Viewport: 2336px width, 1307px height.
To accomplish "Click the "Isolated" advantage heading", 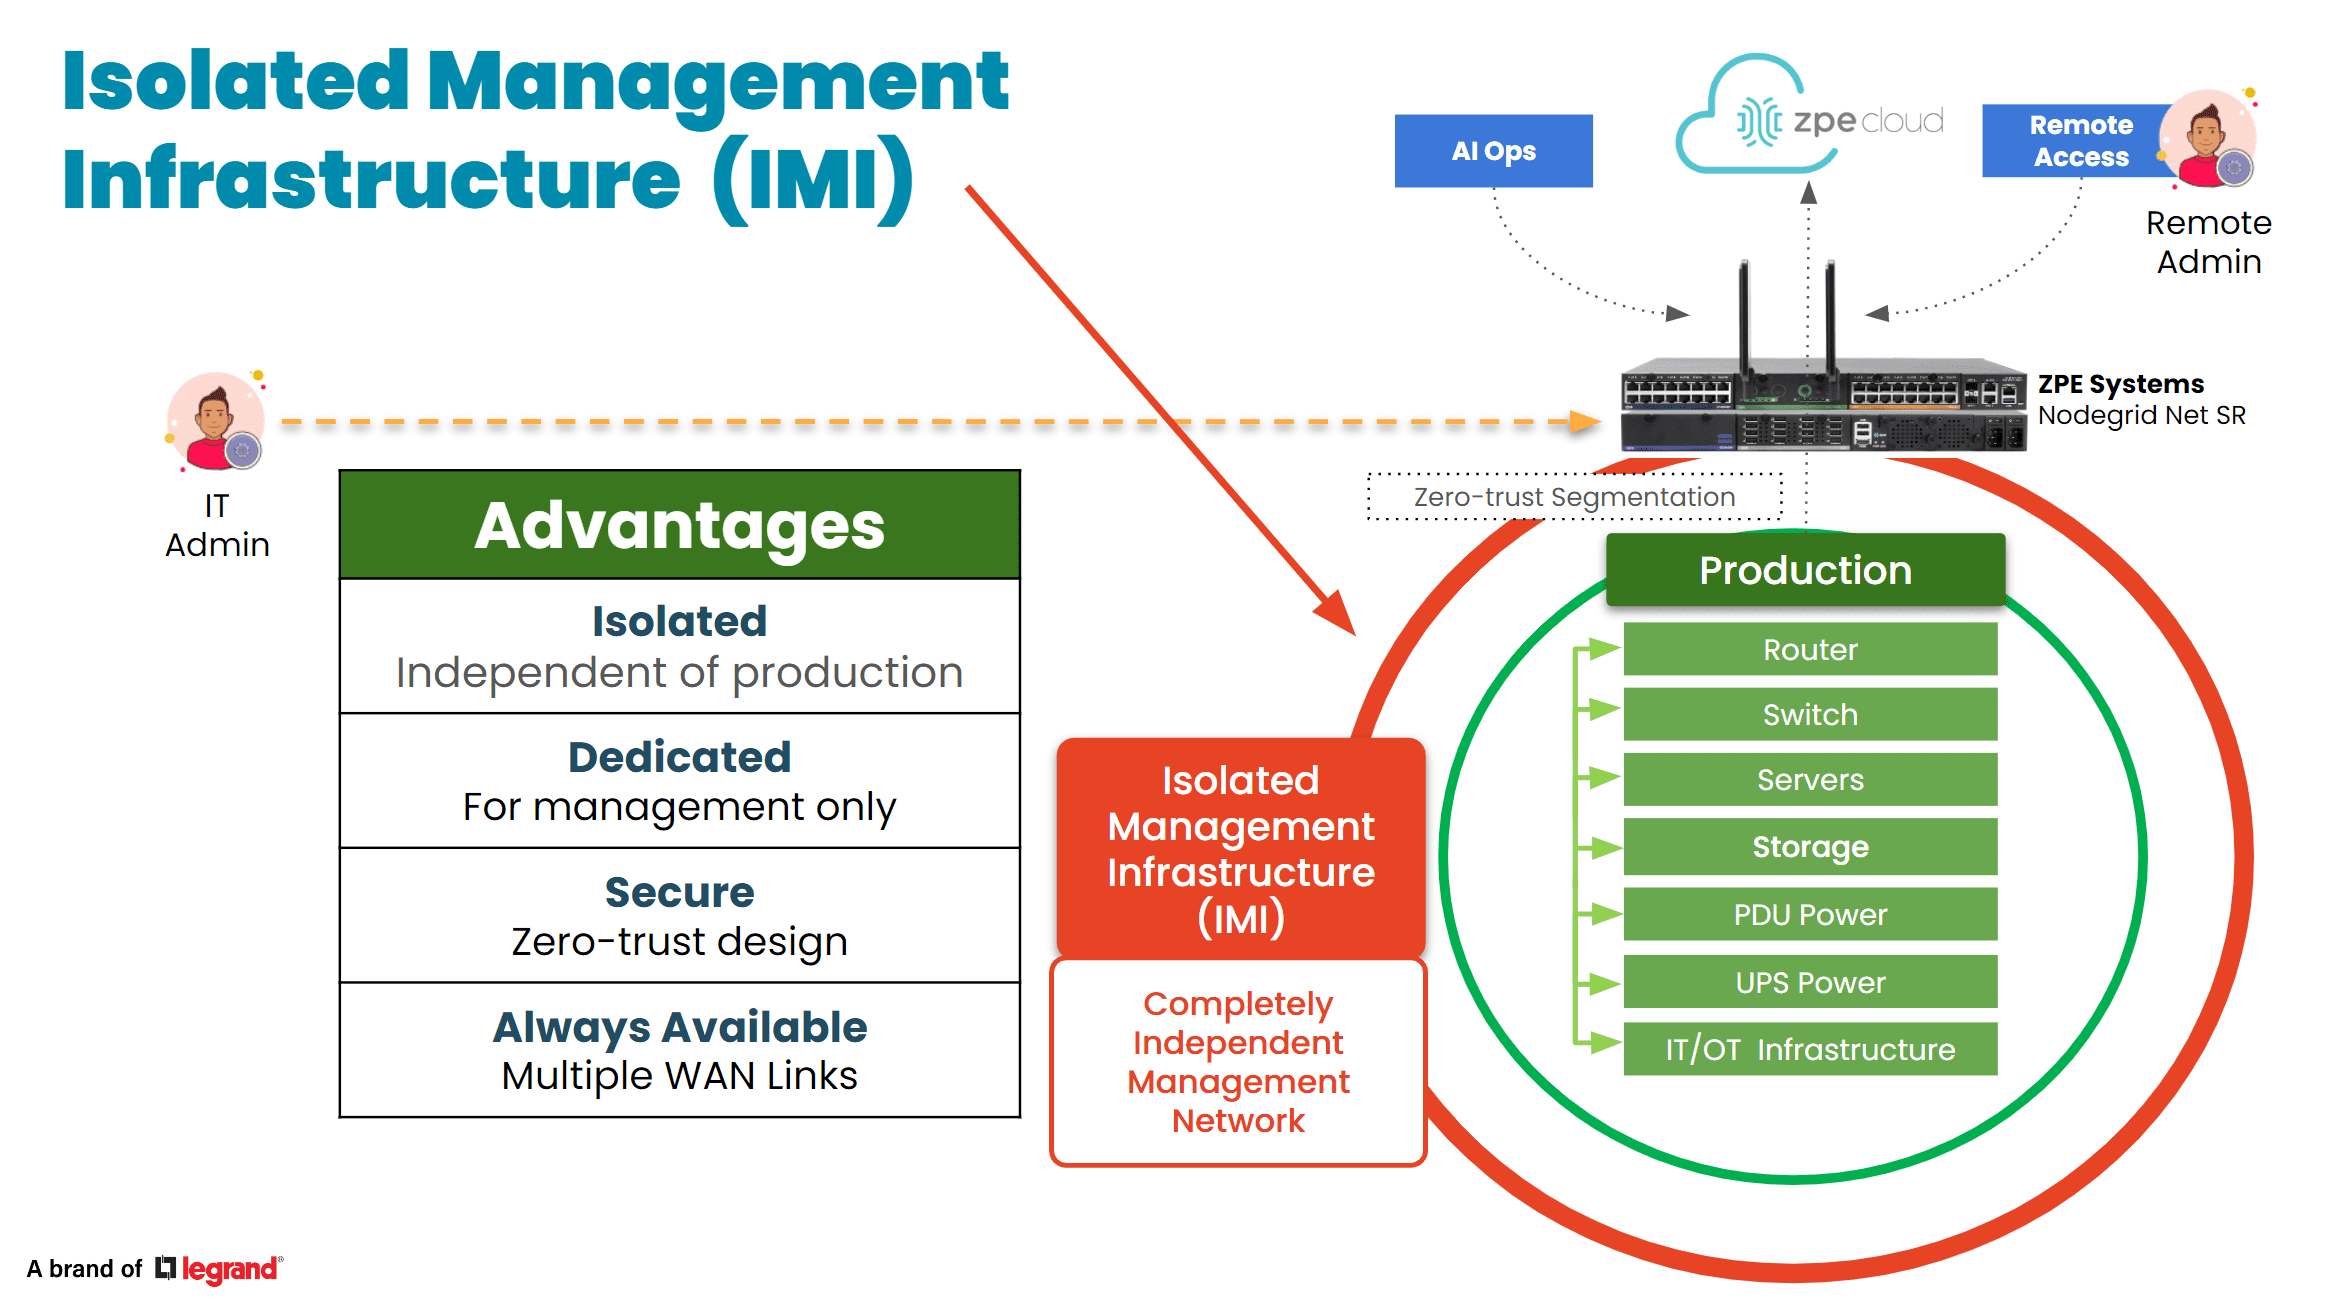I will click(x=680, y=621).
